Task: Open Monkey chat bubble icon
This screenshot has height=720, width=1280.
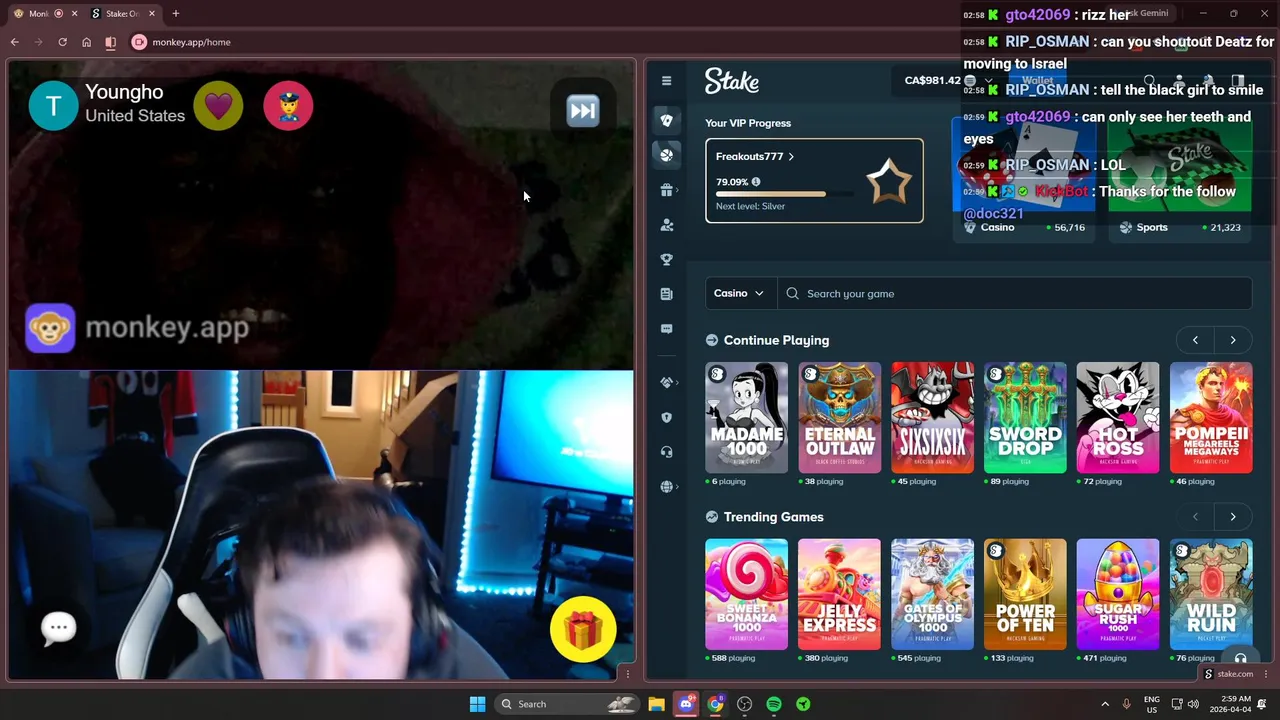Action: click(58, 628)
